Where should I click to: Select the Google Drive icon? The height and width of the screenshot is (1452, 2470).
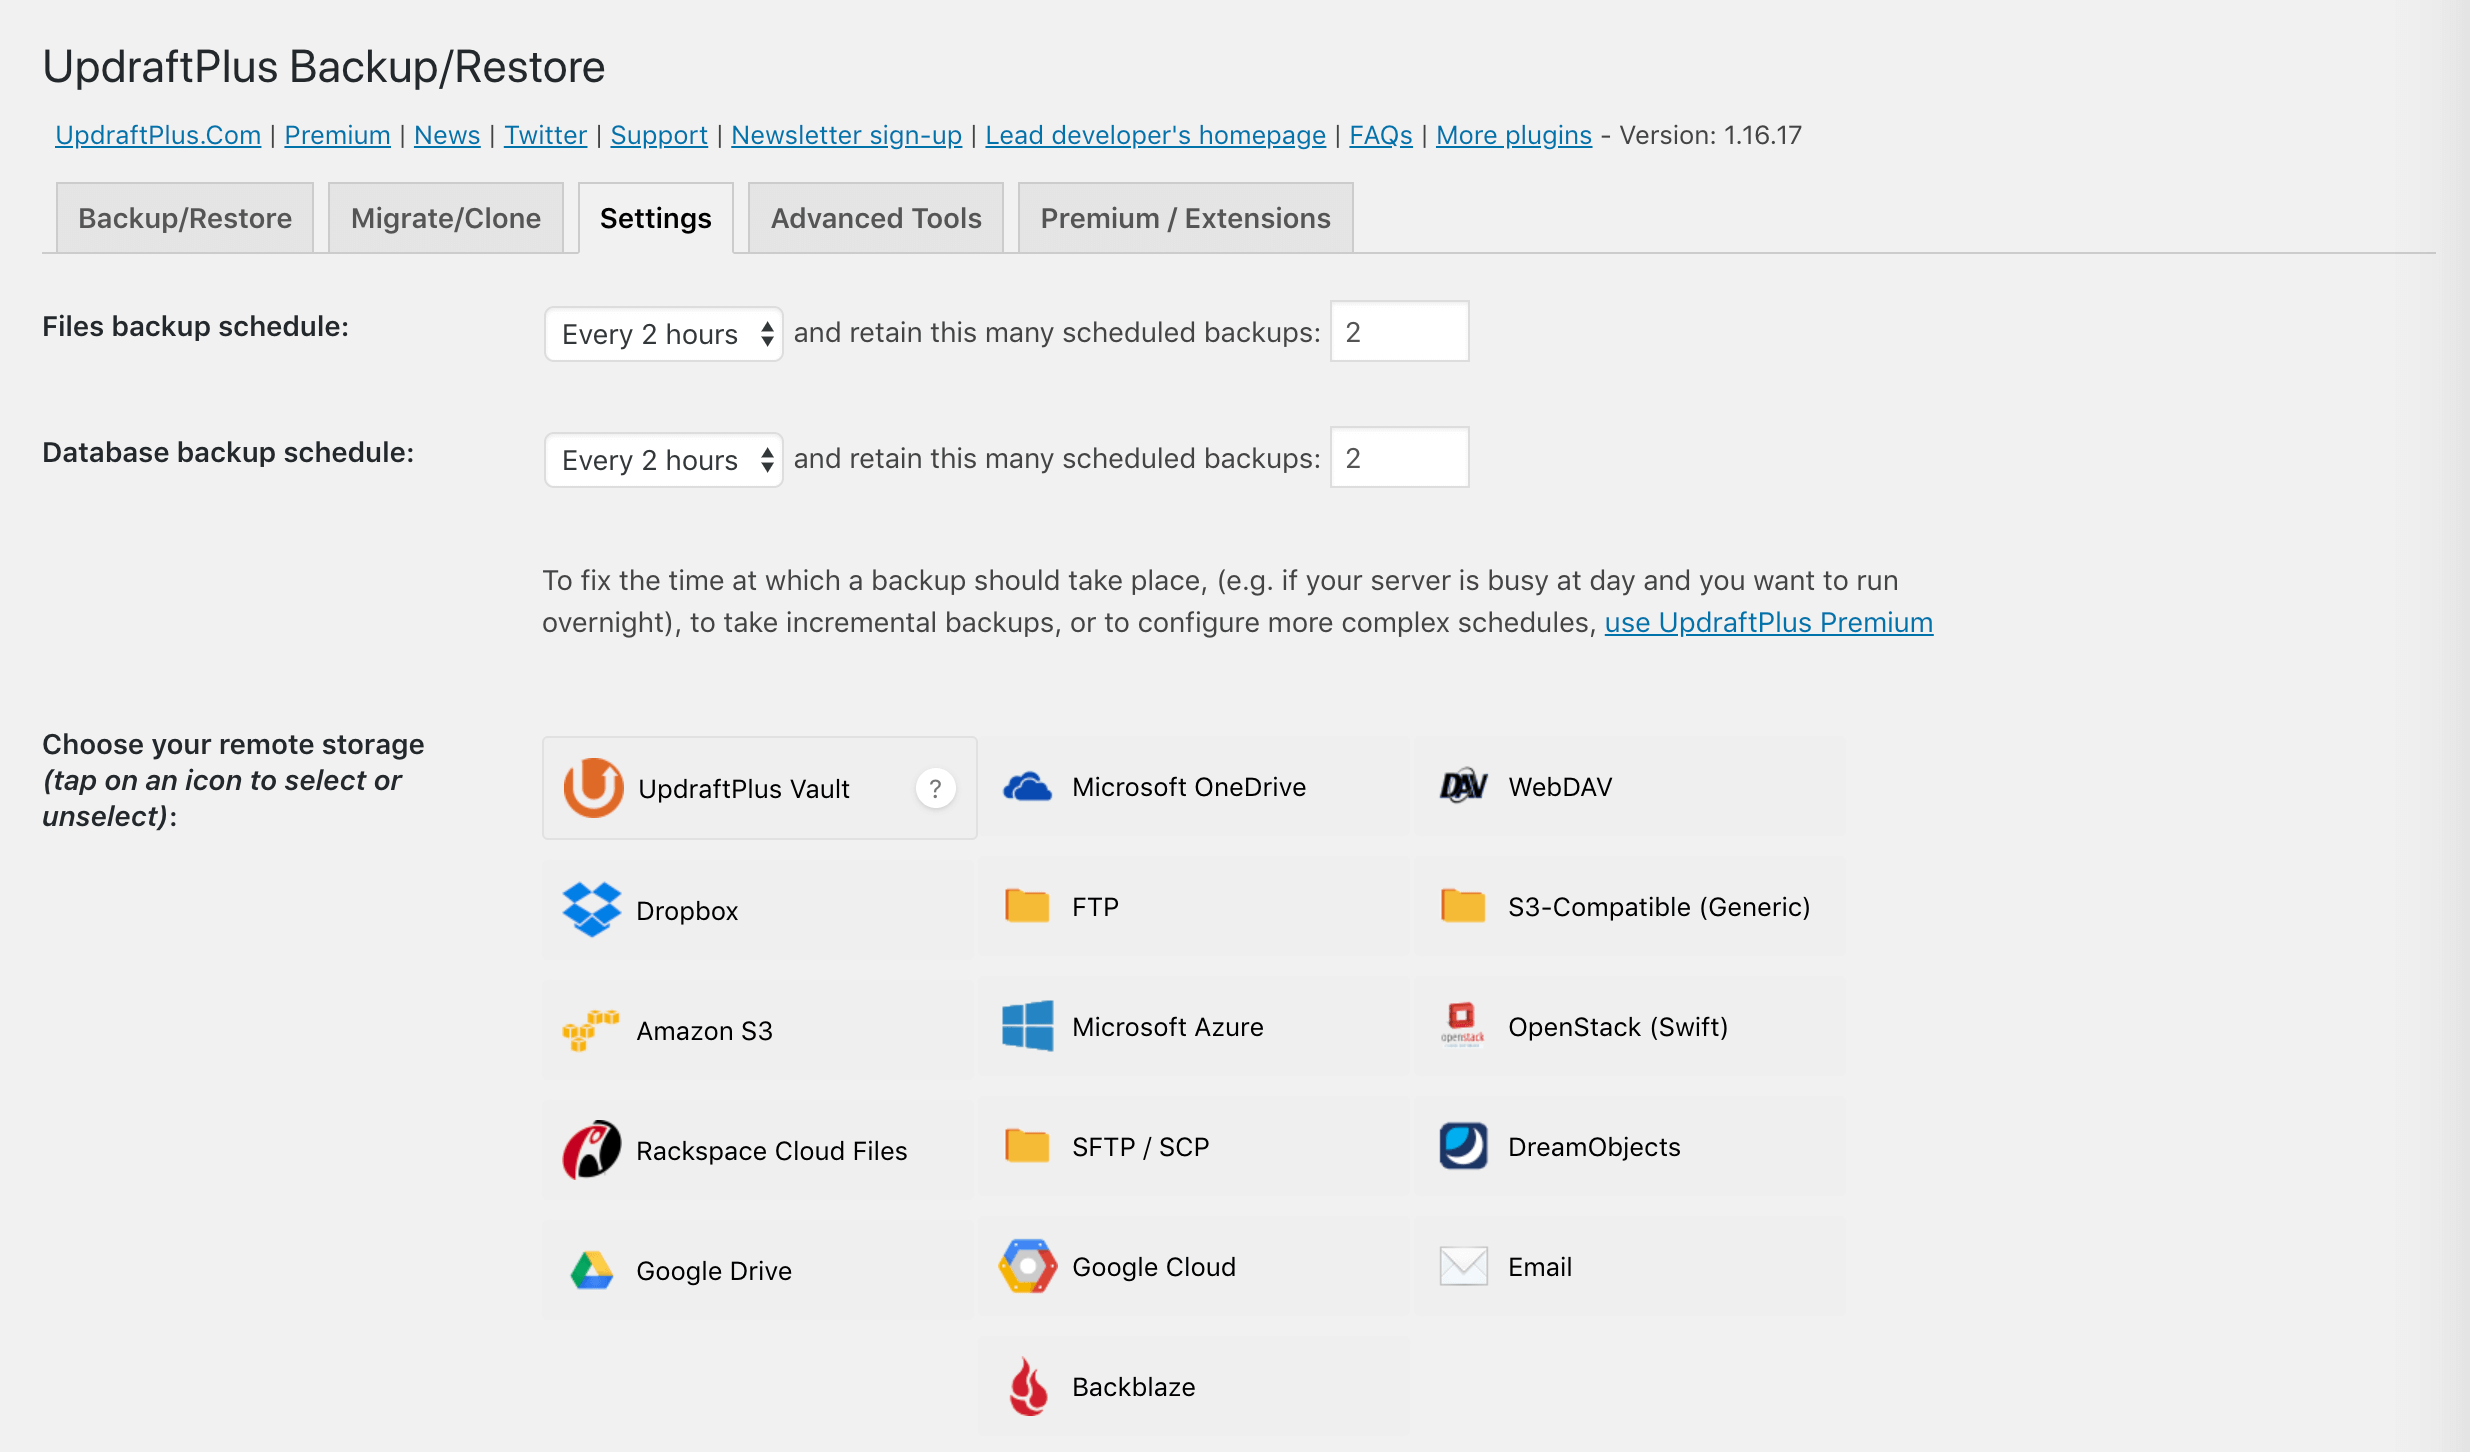click(592, 1270)
